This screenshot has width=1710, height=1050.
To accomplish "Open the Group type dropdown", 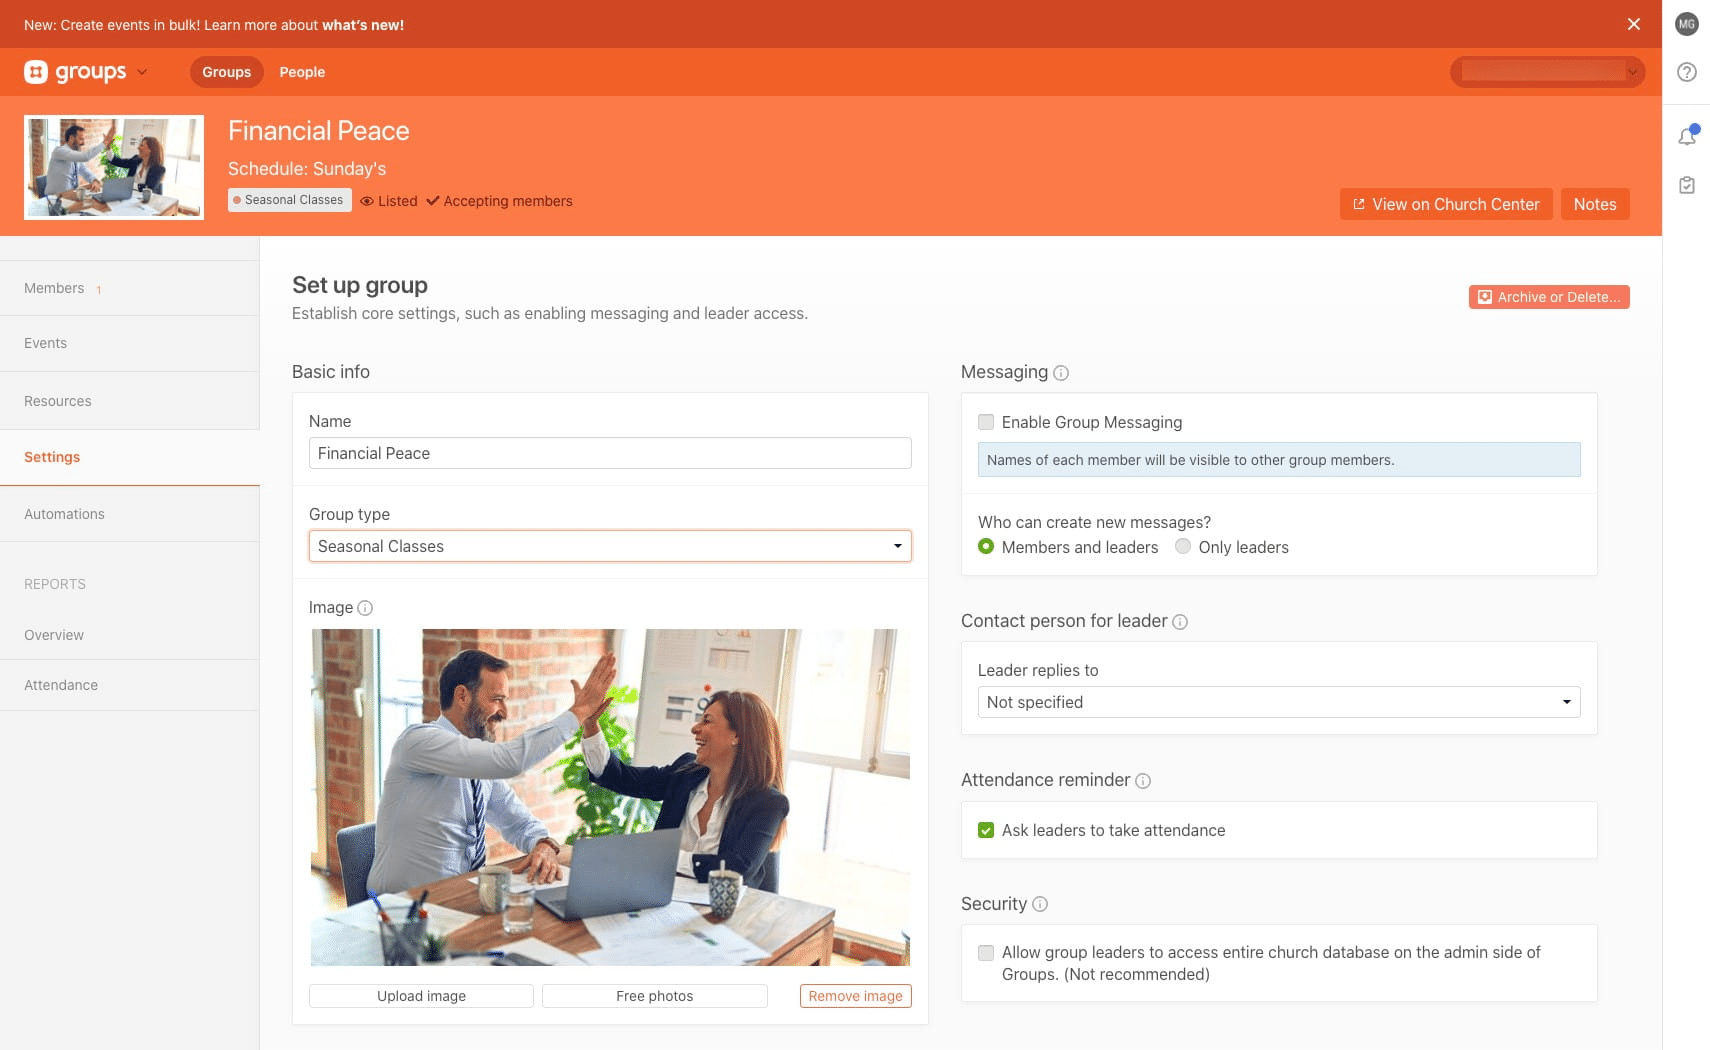I will (x=610, y=546).
